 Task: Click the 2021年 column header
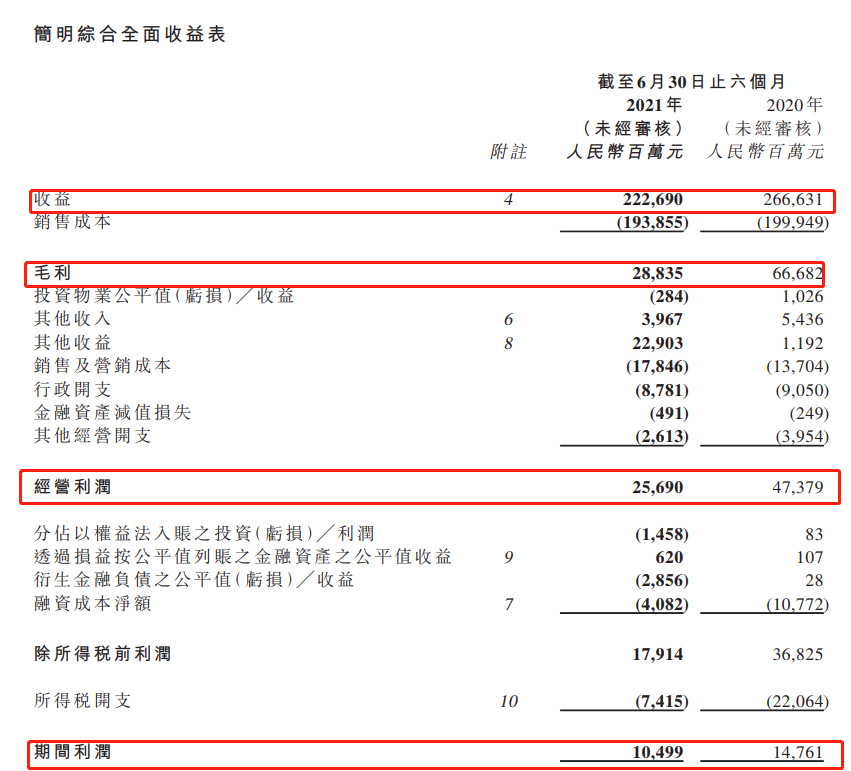point(653,105)
